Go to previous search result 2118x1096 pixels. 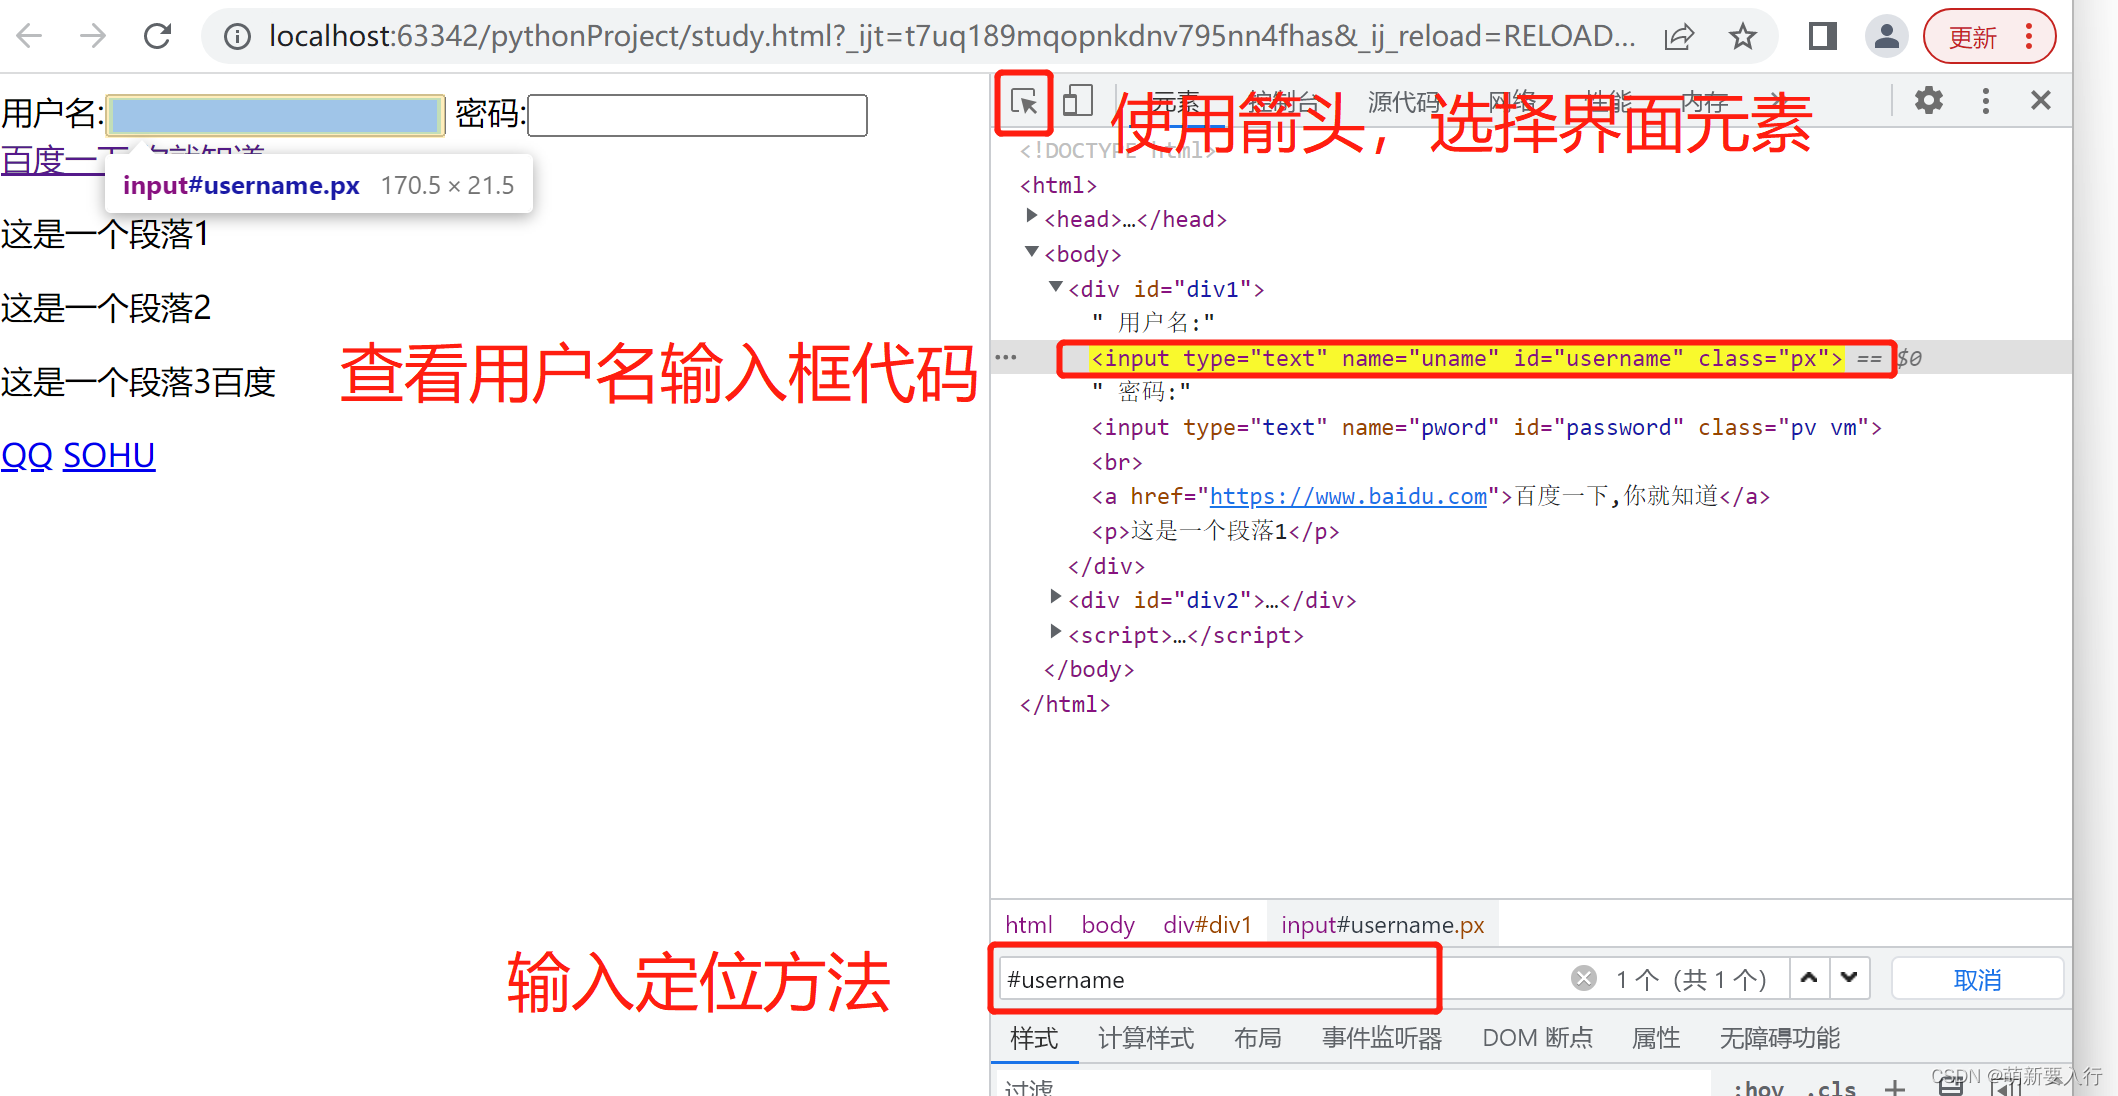[1809, 978]
